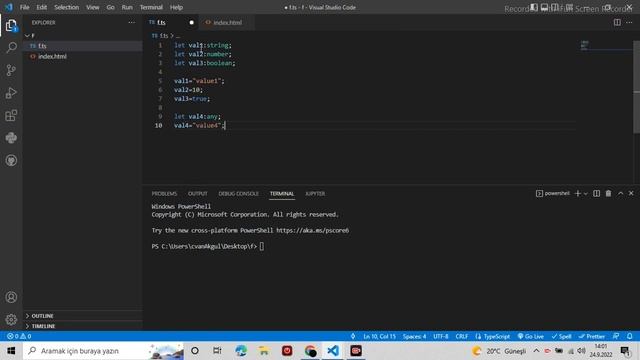Open the Explorer view in activity bar
Image resolution: width=640 pixels, height=360 pixels.
tap(11, 26)
